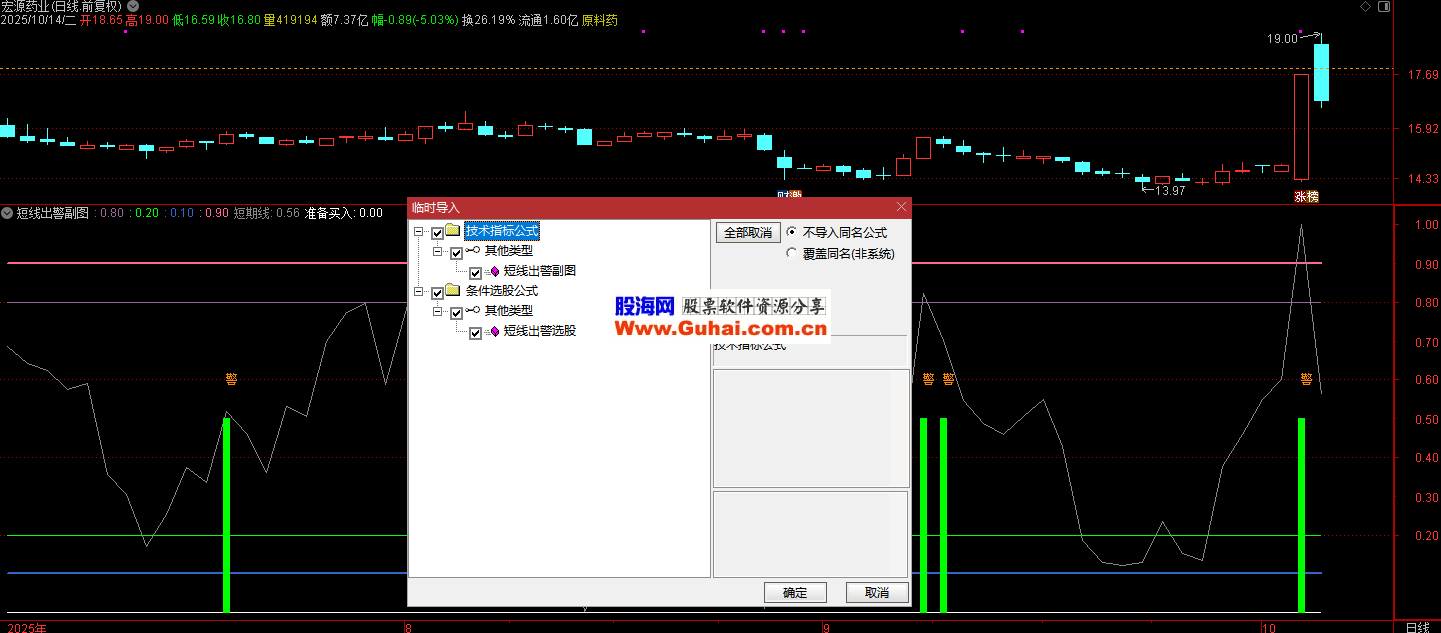Uncheck the 技术指标公式 checkbox
Screen dimensions: 1441x633
click(437, 233)
